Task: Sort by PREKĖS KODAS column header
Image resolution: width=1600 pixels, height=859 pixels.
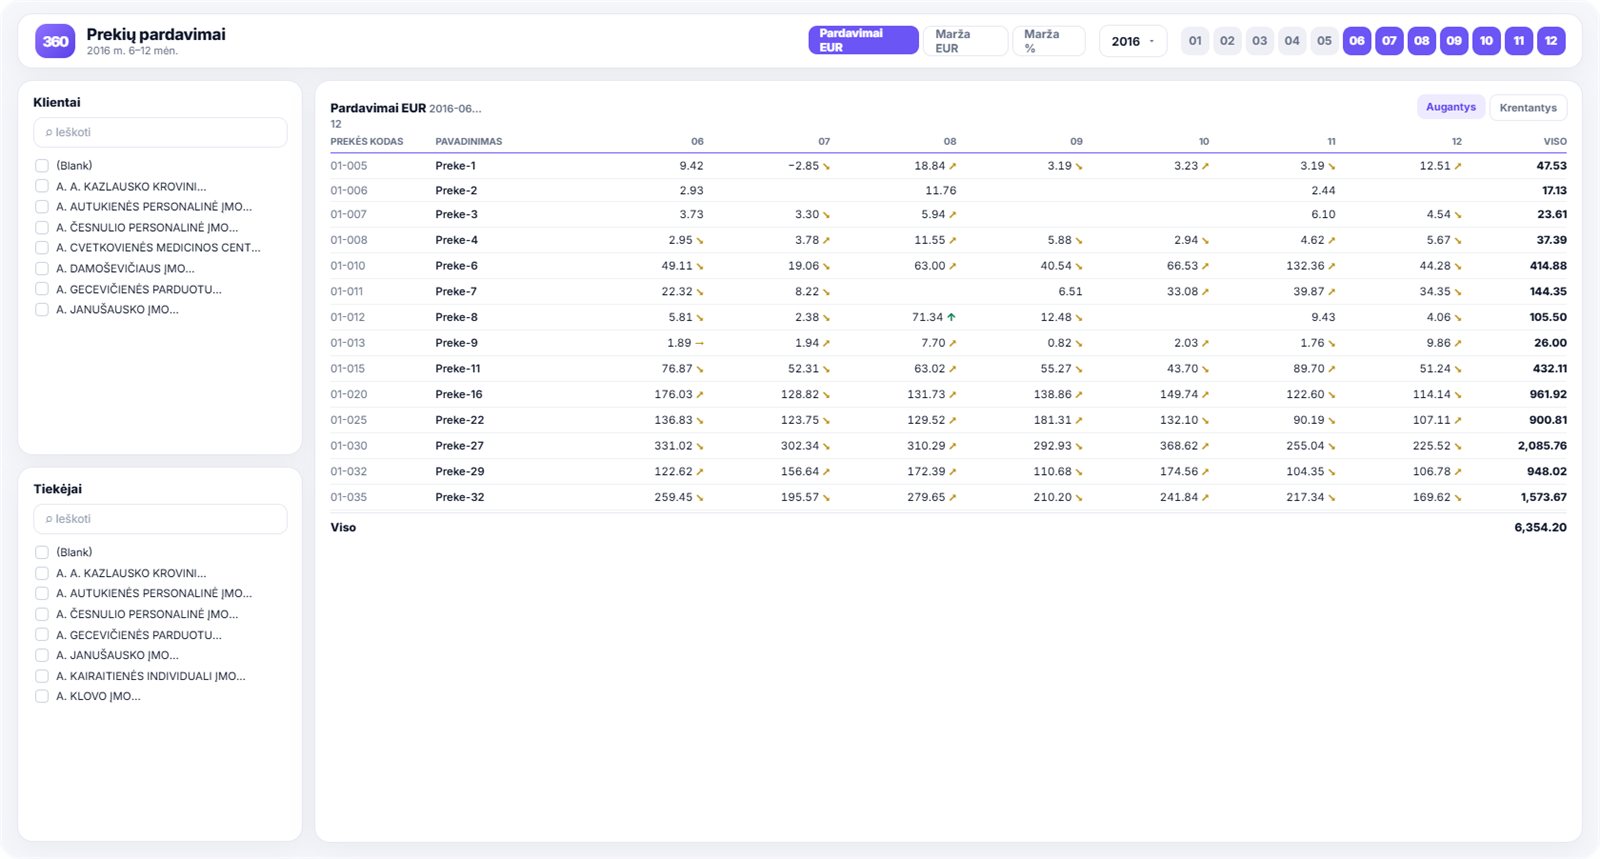Action: tap(367, 142)
